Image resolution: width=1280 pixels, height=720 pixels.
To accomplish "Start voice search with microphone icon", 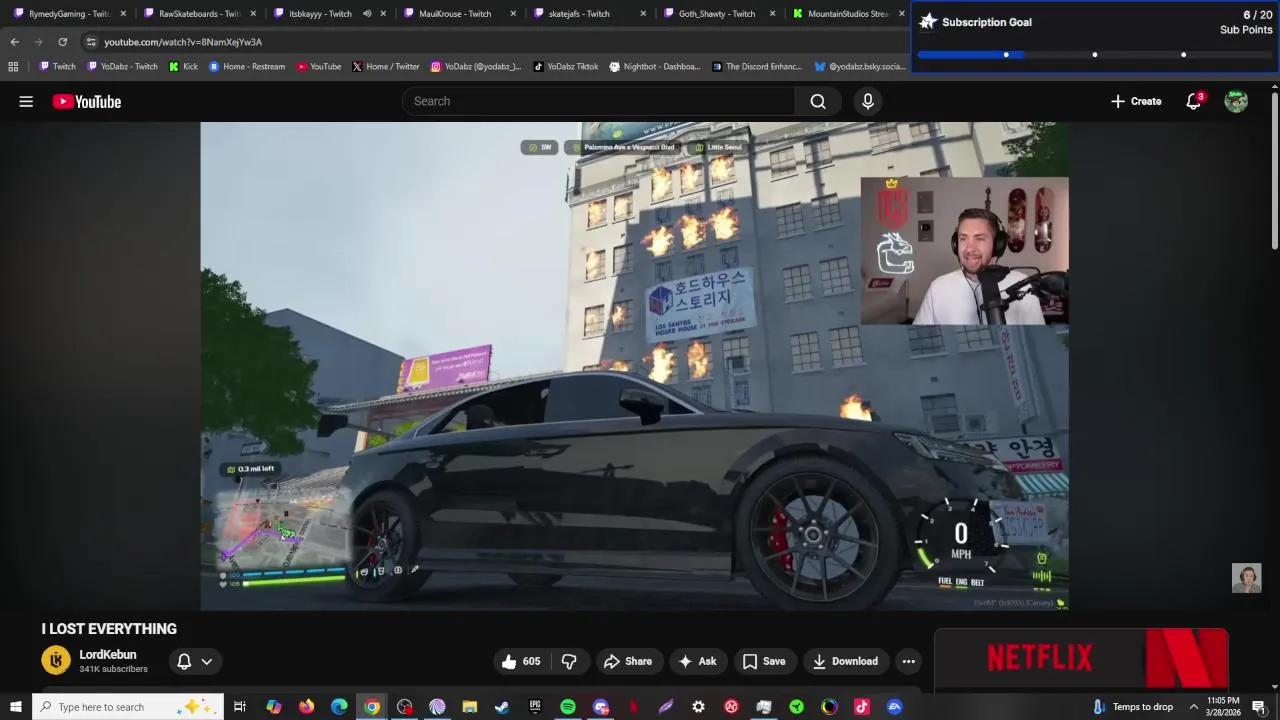I will coord(868,101).
